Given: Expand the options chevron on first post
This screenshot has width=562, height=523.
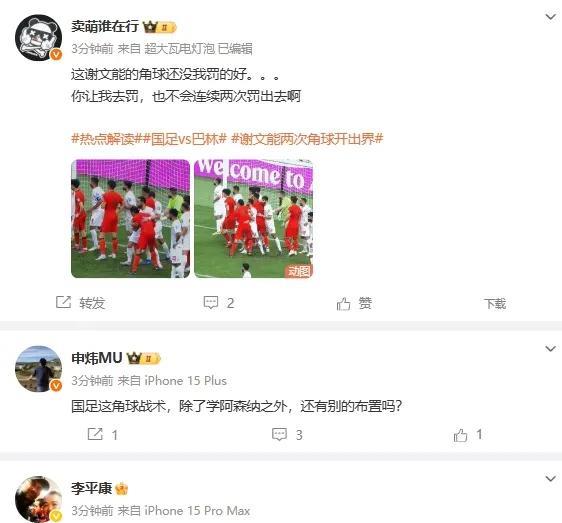Looking at the screenshot, I should tap(550, 17).
